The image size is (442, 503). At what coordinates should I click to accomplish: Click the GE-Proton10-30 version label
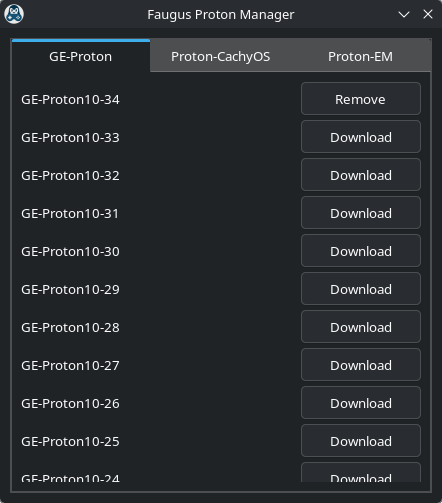coord(70,251)
